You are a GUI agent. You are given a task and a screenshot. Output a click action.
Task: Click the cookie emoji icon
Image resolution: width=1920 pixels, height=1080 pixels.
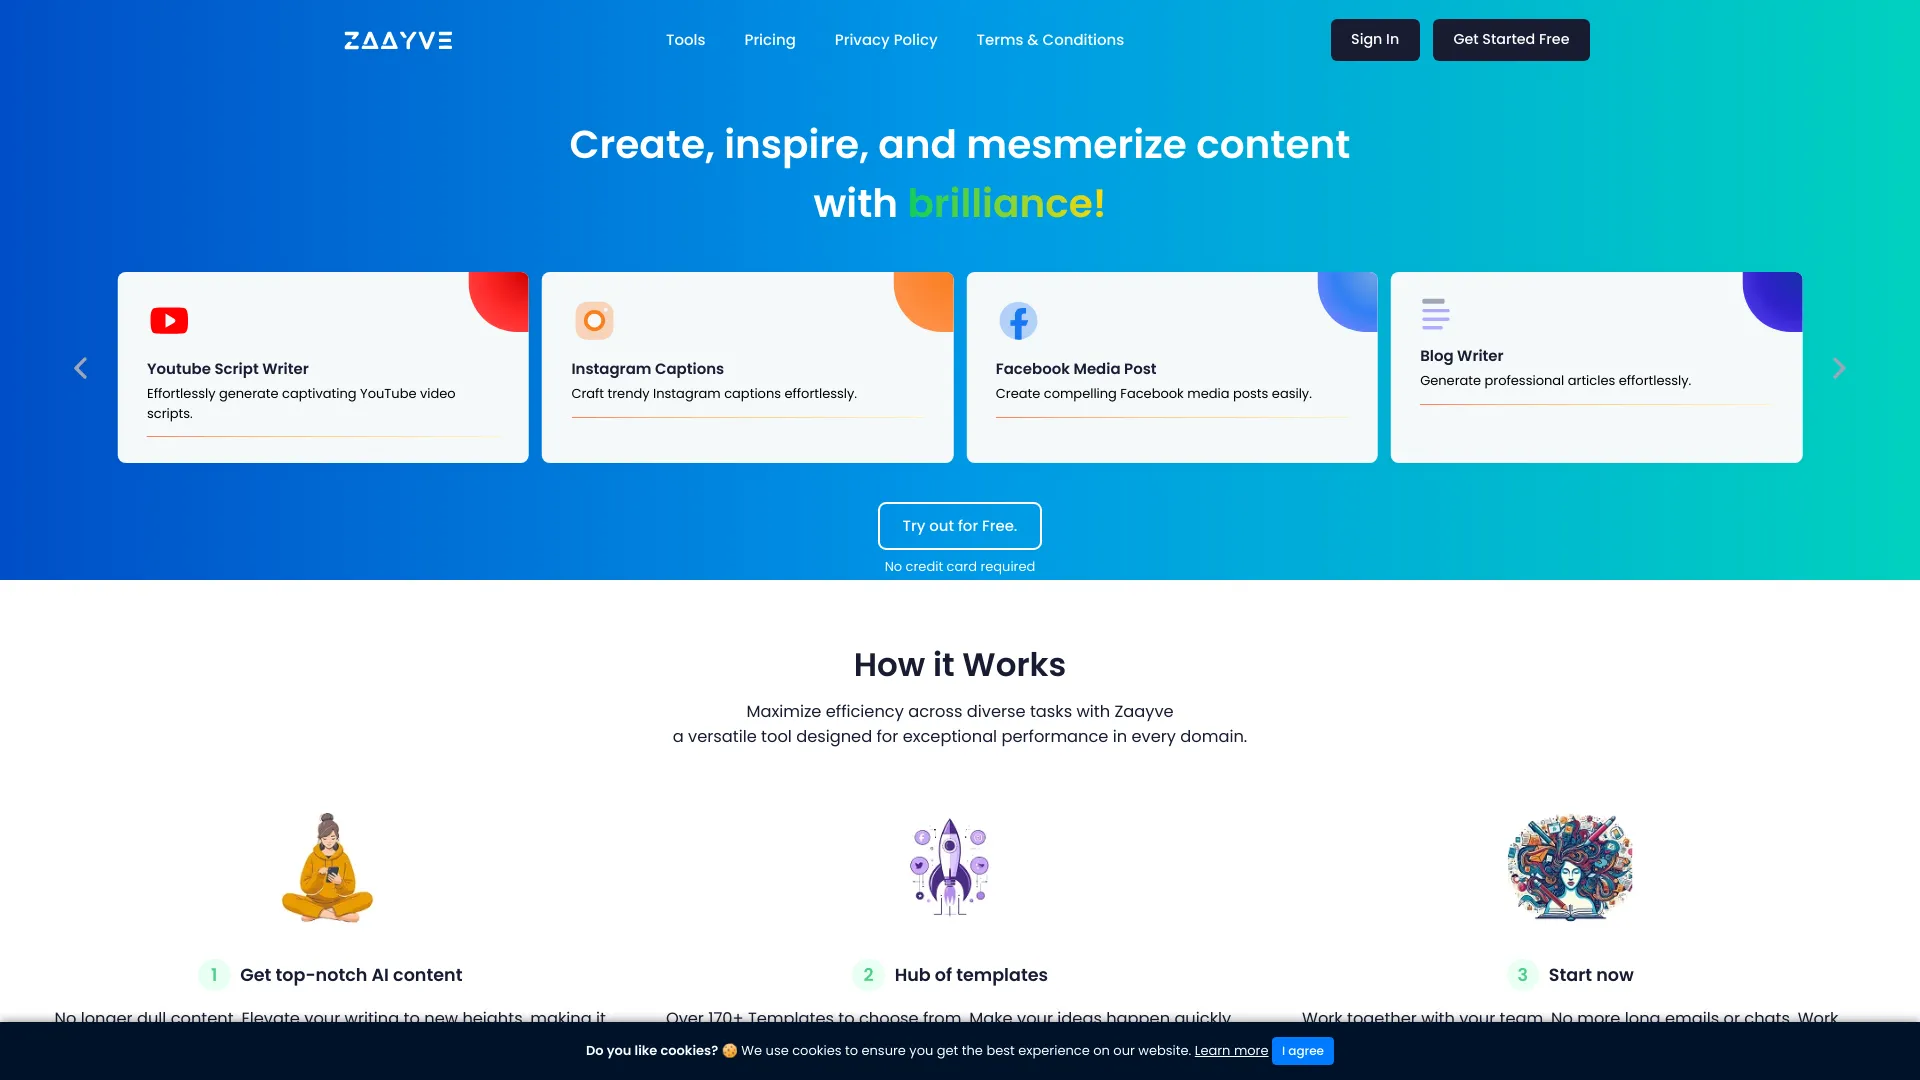(729, 1050)
